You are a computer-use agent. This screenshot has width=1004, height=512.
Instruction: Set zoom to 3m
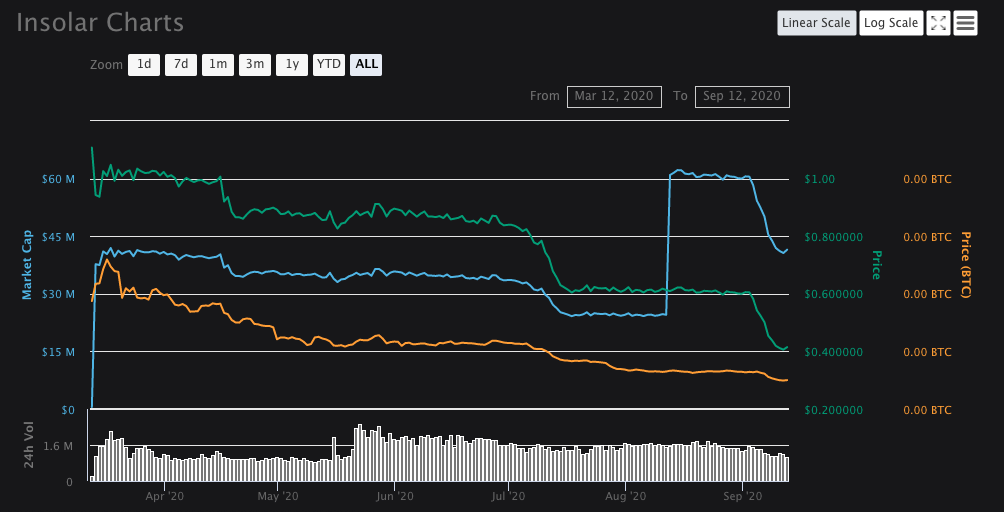[255, 65]
